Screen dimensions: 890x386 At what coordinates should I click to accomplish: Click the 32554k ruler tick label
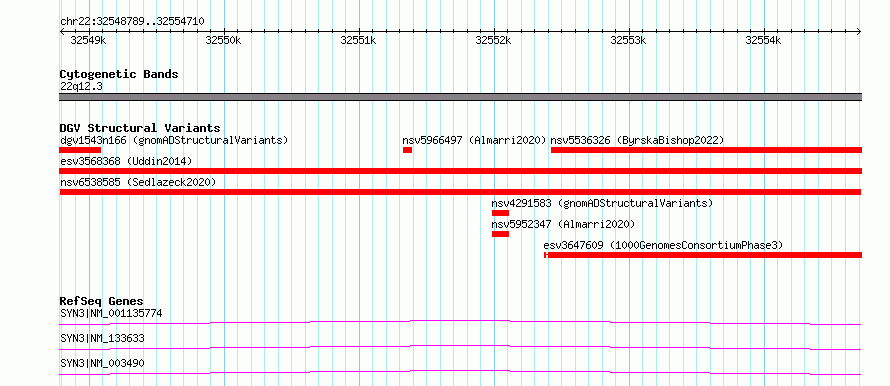763,40
